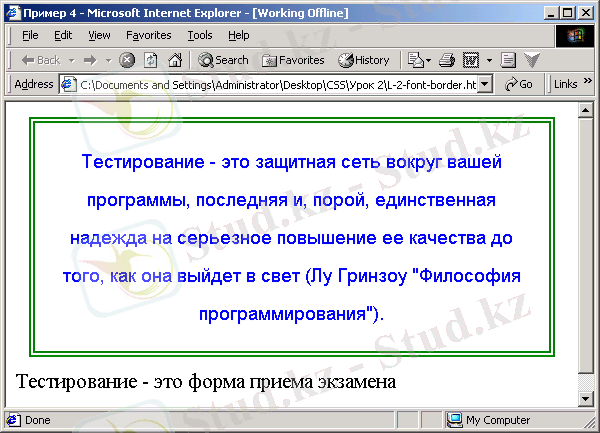Viewport: 600px width, 433px height.
Task: Go to next page with Forward arrow
Action: click(90, 60)
